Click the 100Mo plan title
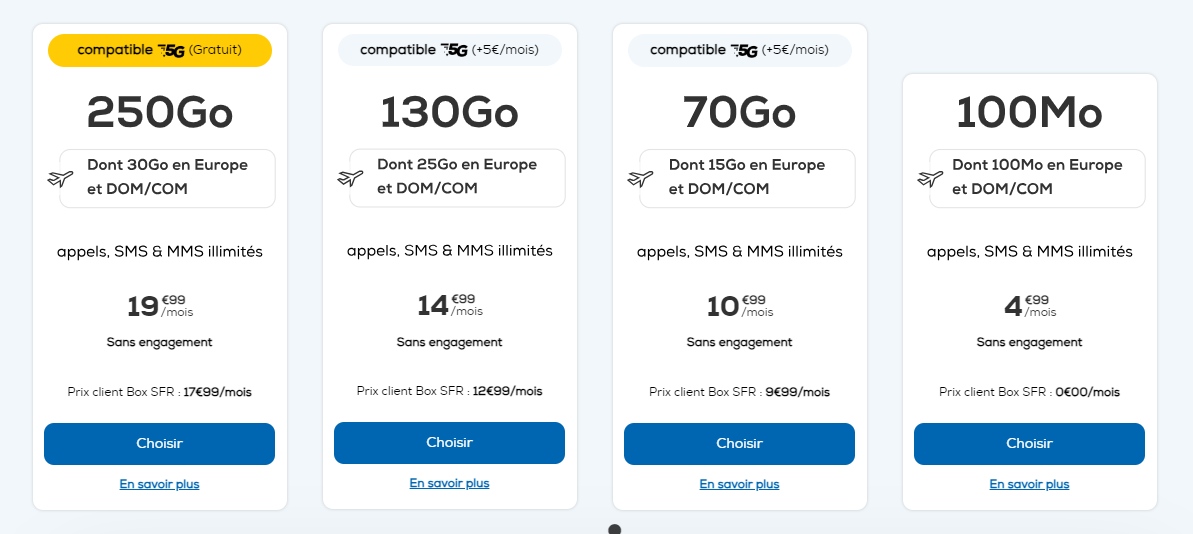 click(x=1029, y=113)
